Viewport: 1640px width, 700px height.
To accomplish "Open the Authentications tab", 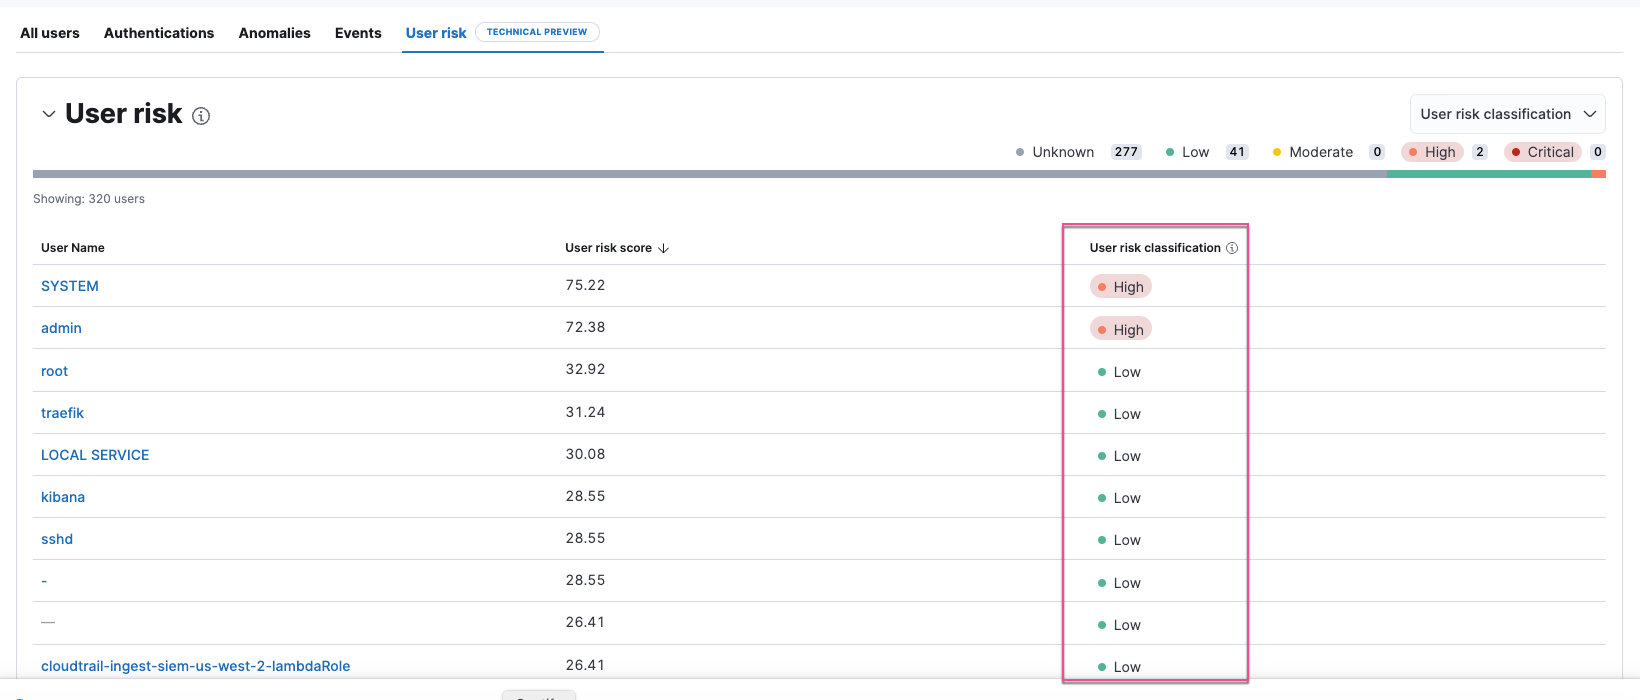I will click(x=159, y=33).
